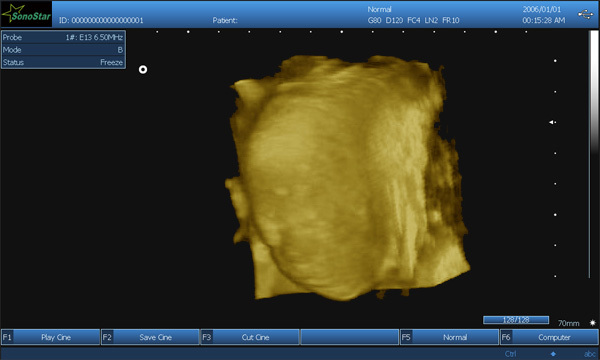Click the Status Freeze row
Viewport: 600px width, 360px height.
[63, 62]
